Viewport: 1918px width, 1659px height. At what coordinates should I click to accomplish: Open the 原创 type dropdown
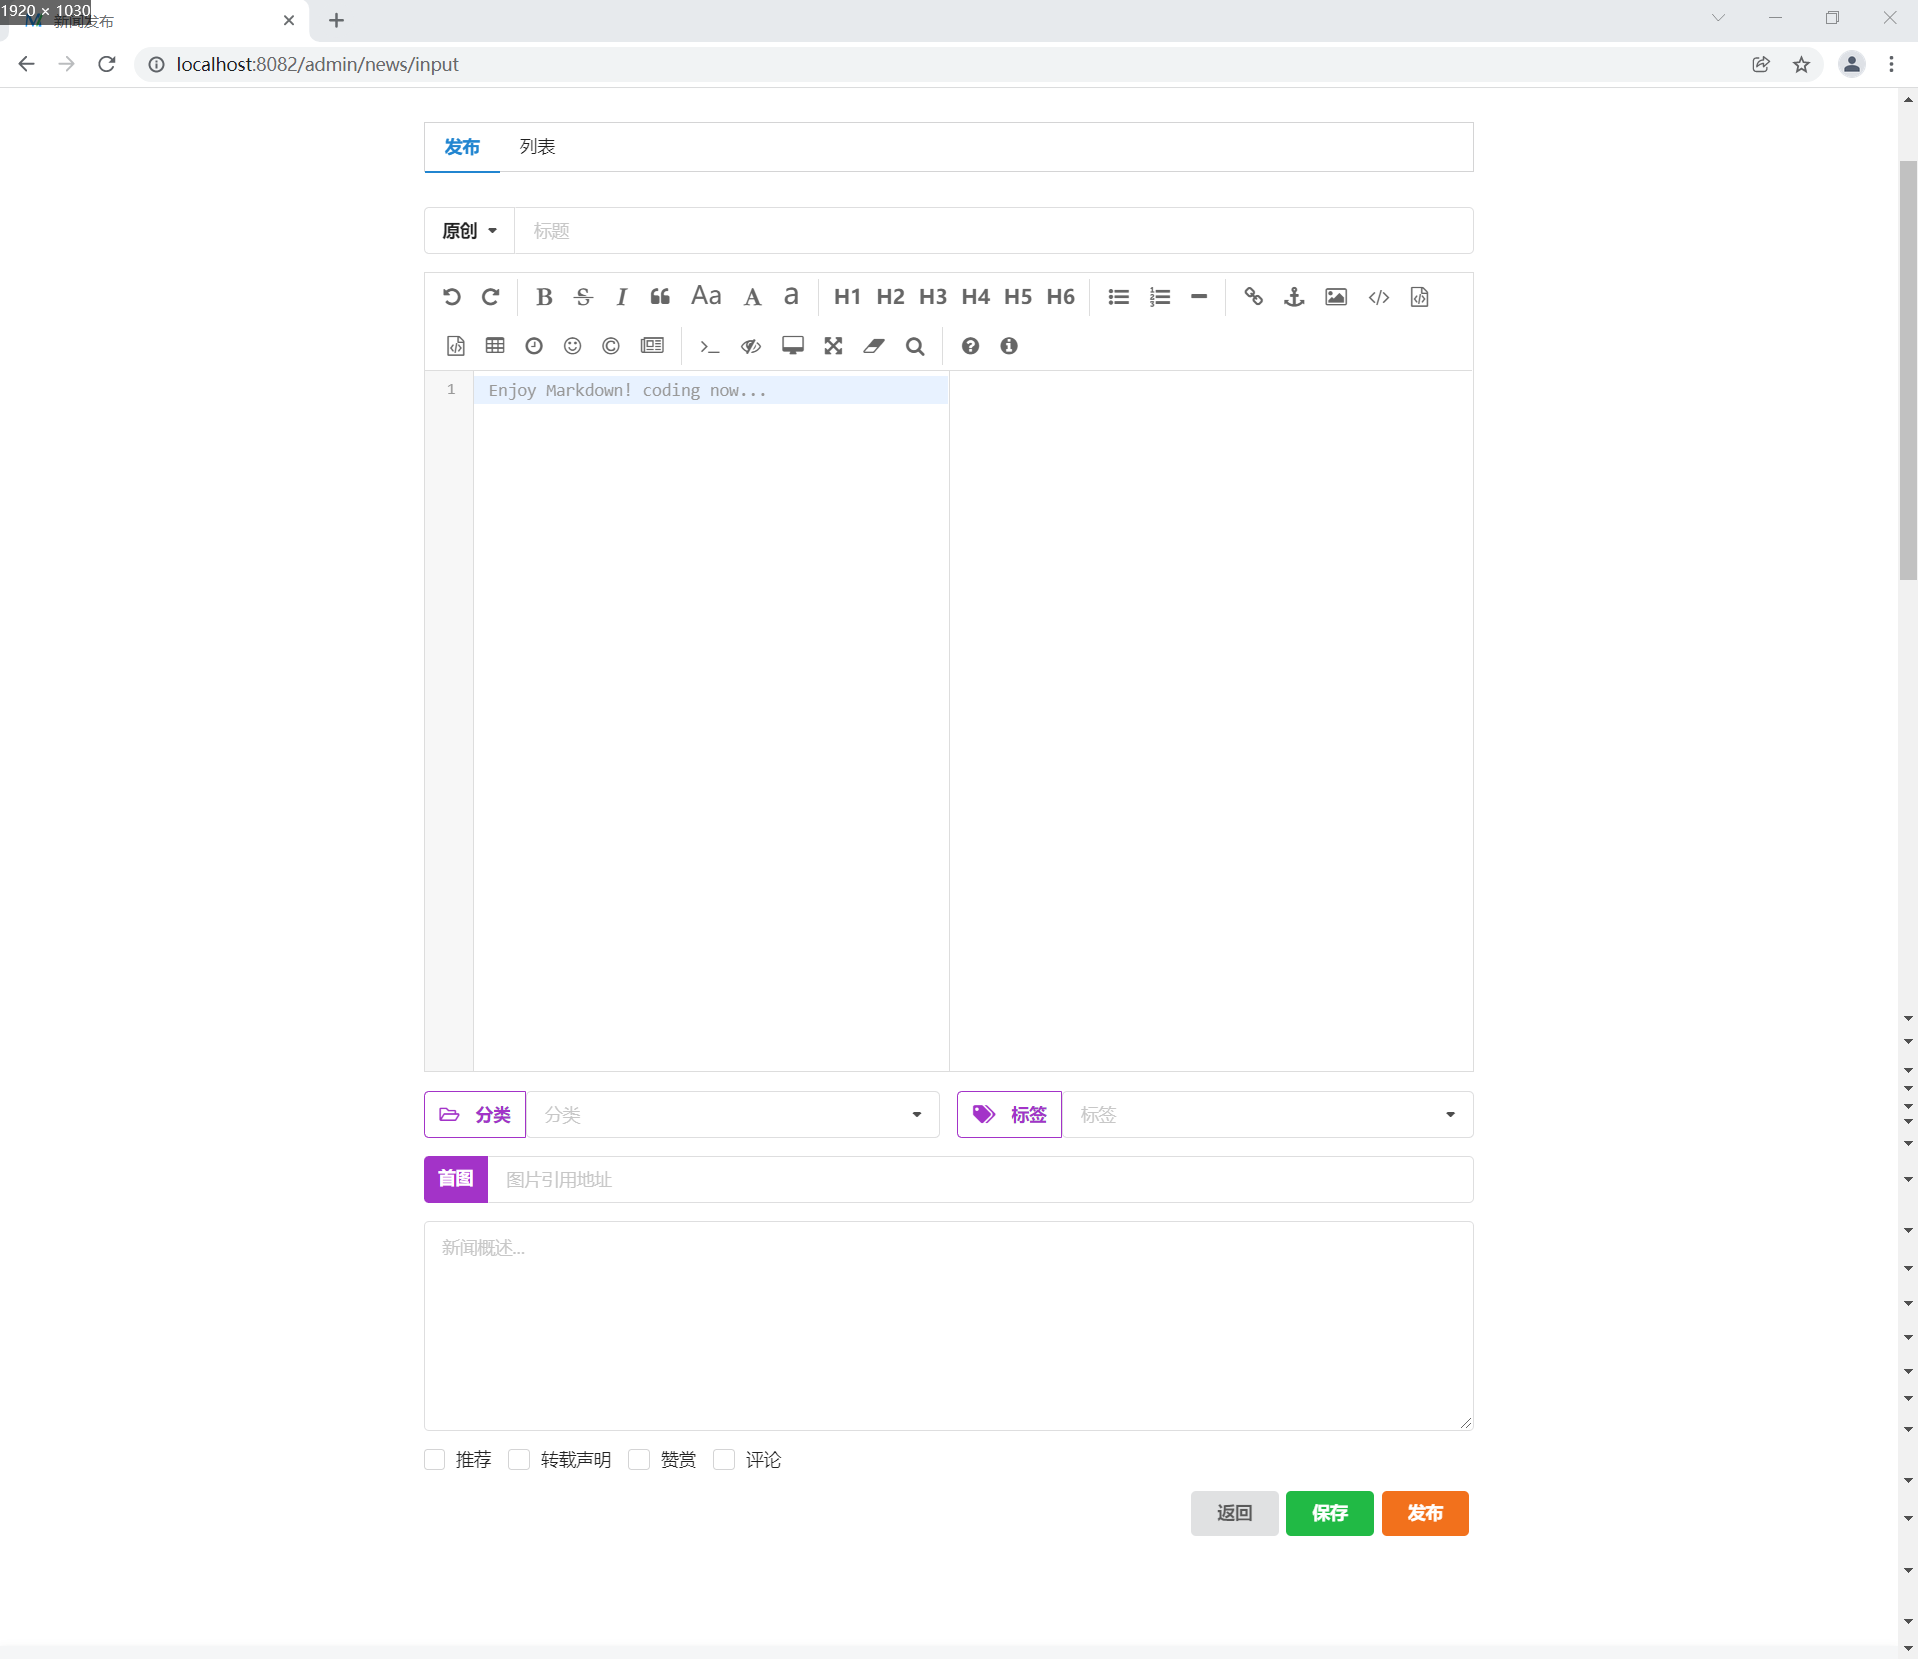(469, 231)
